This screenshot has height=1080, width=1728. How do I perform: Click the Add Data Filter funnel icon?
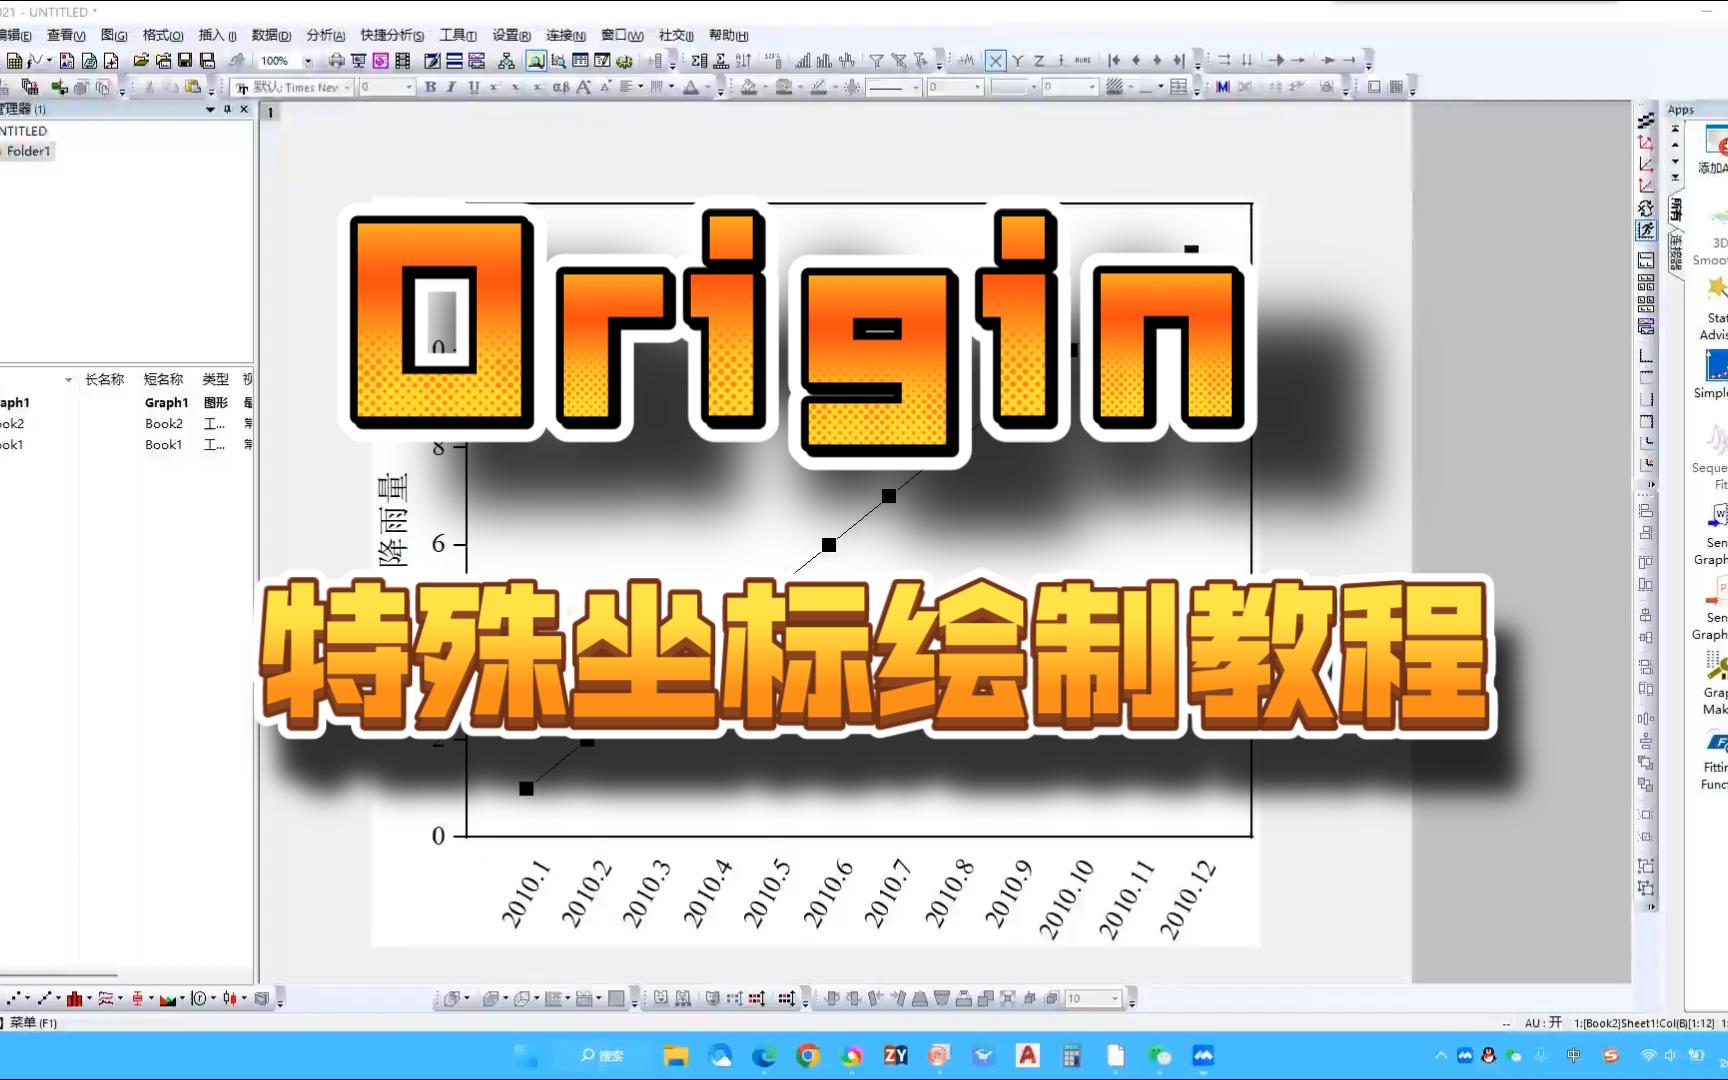pos(876,61)
